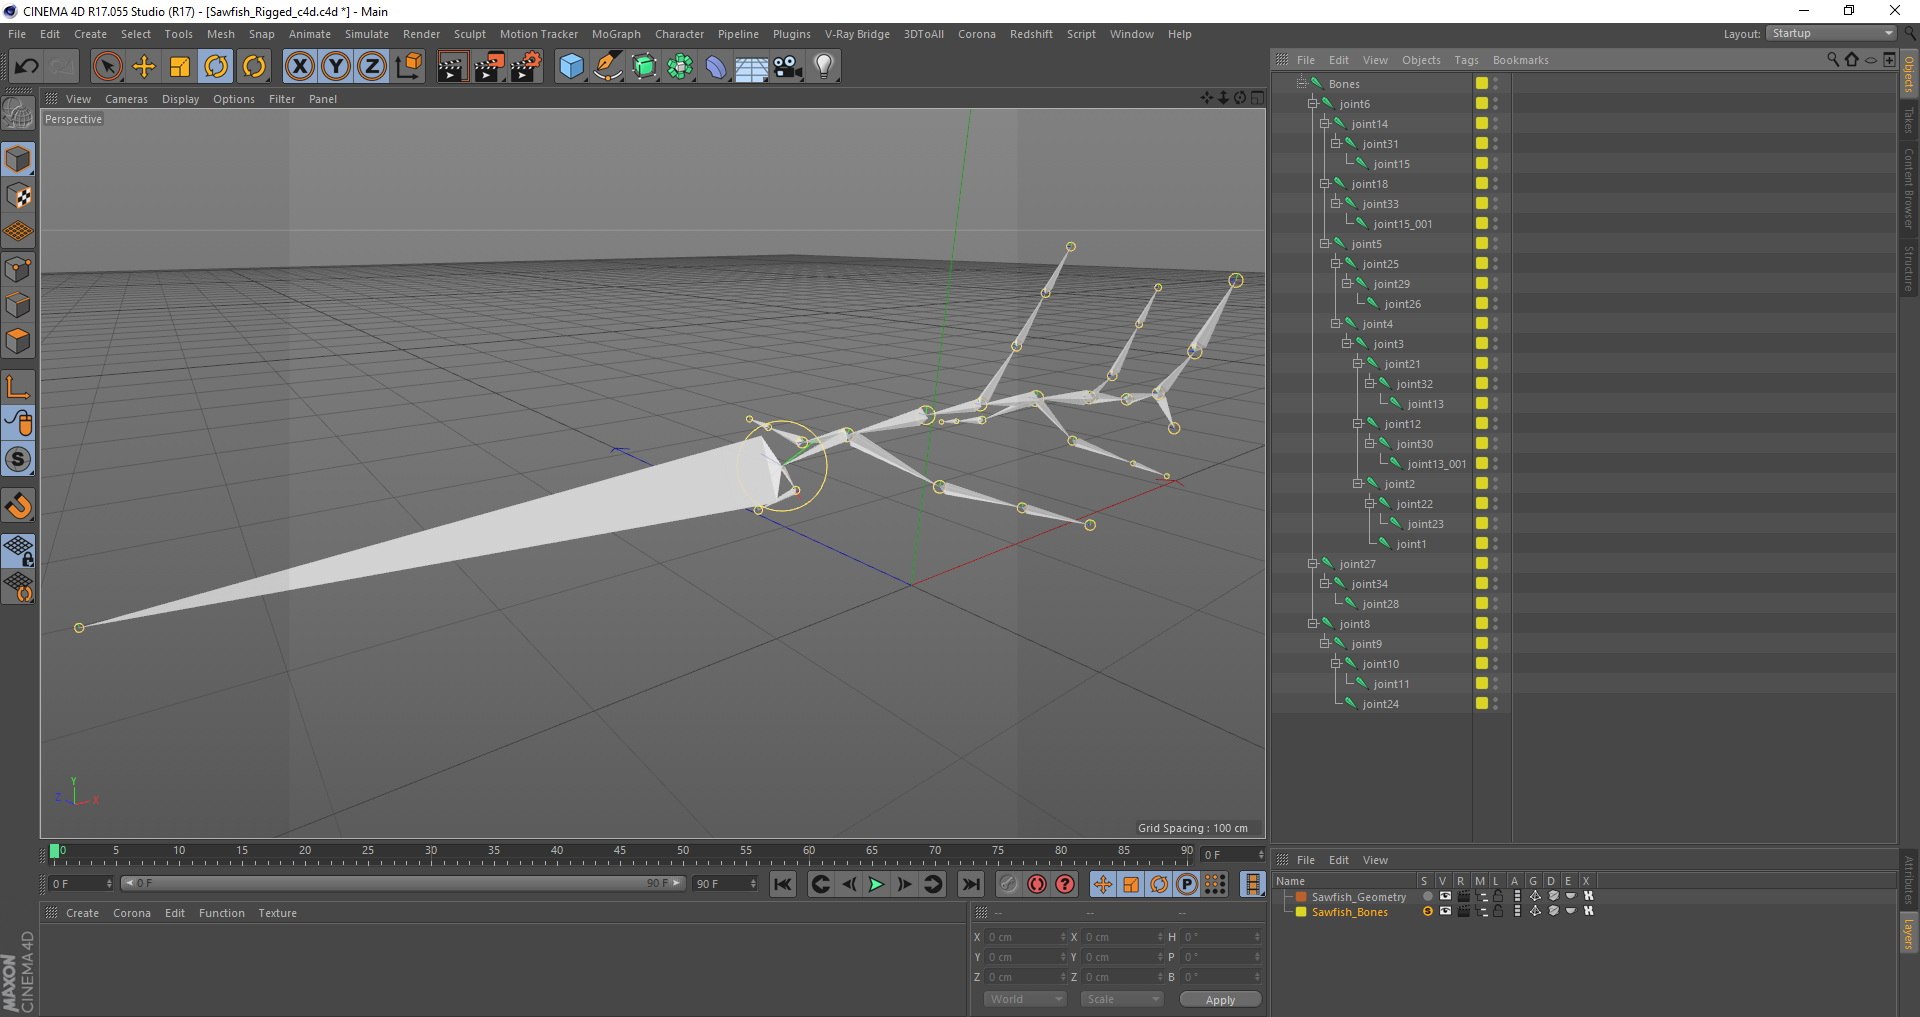Open Object Manager Tags menu
The image size is (1920, 1017).
click(x=1466, y=60)
